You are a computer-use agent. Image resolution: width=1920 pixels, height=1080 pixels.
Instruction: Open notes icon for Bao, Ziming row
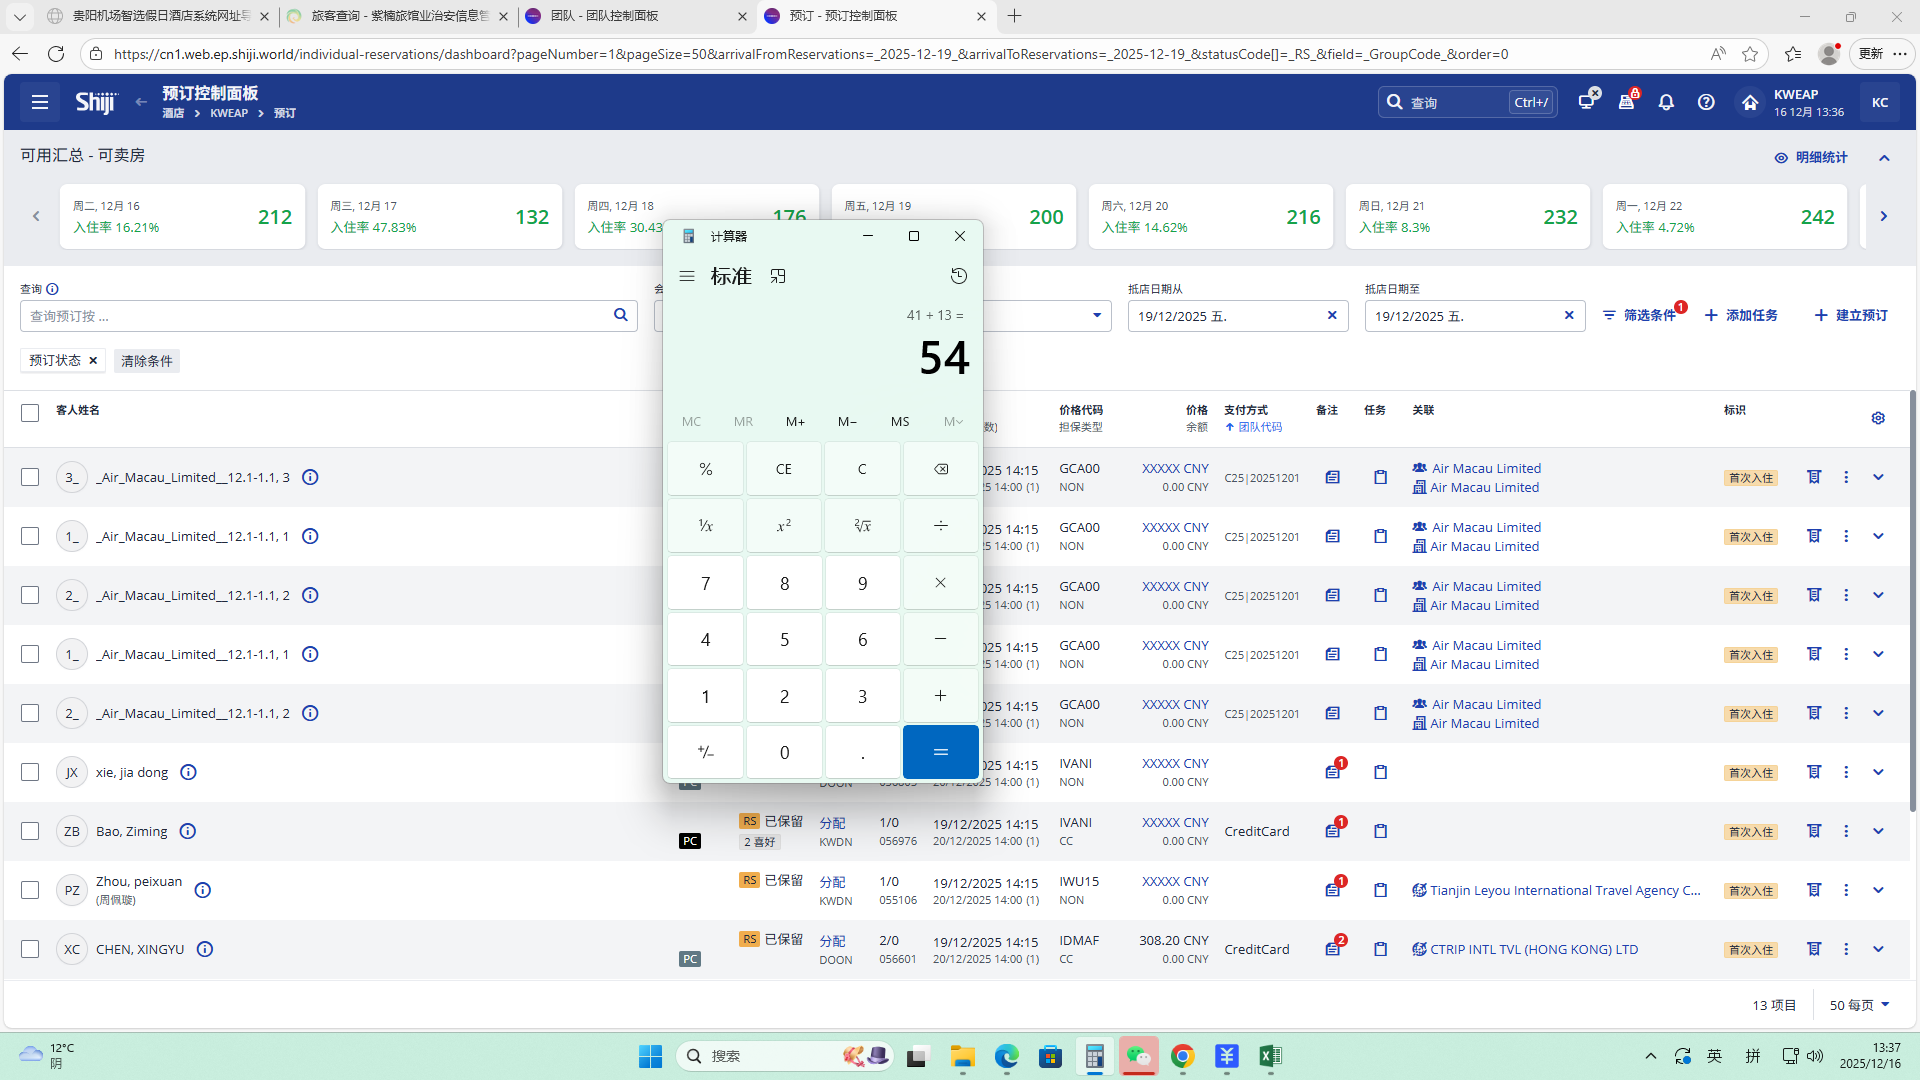(x=1333, y=831)
